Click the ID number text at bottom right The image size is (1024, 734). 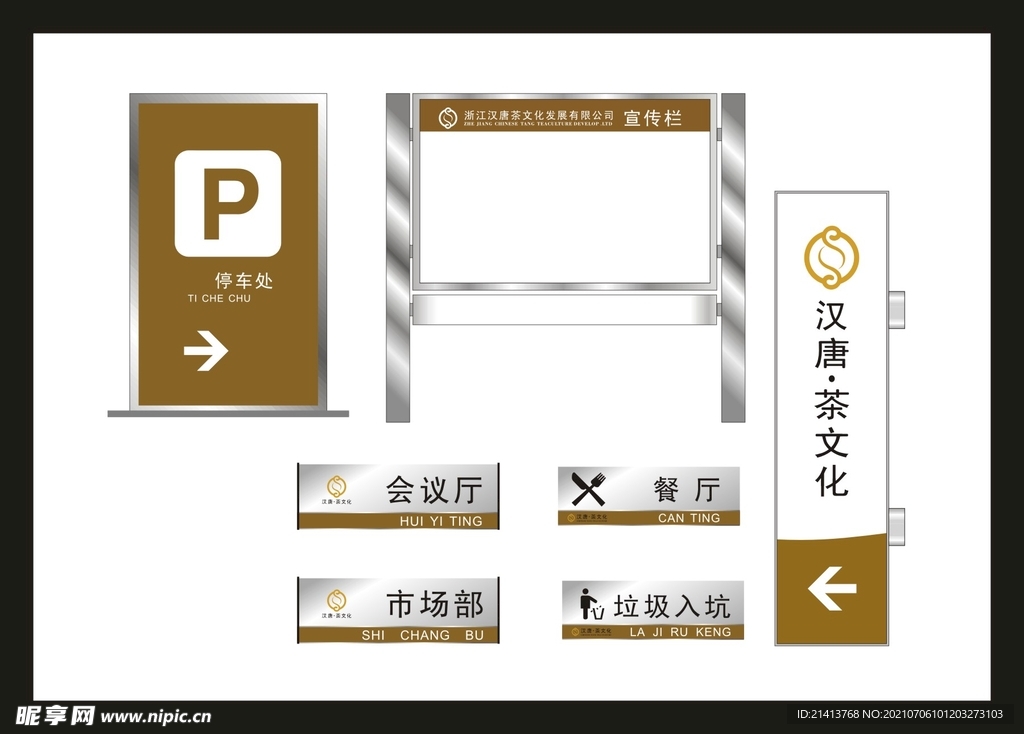(899, 714)
